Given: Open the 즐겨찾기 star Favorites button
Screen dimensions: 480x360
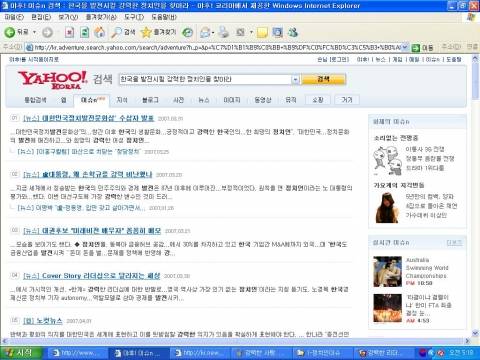Looking at the screenshot, I should pyautogui.click(x=158, y=32).
